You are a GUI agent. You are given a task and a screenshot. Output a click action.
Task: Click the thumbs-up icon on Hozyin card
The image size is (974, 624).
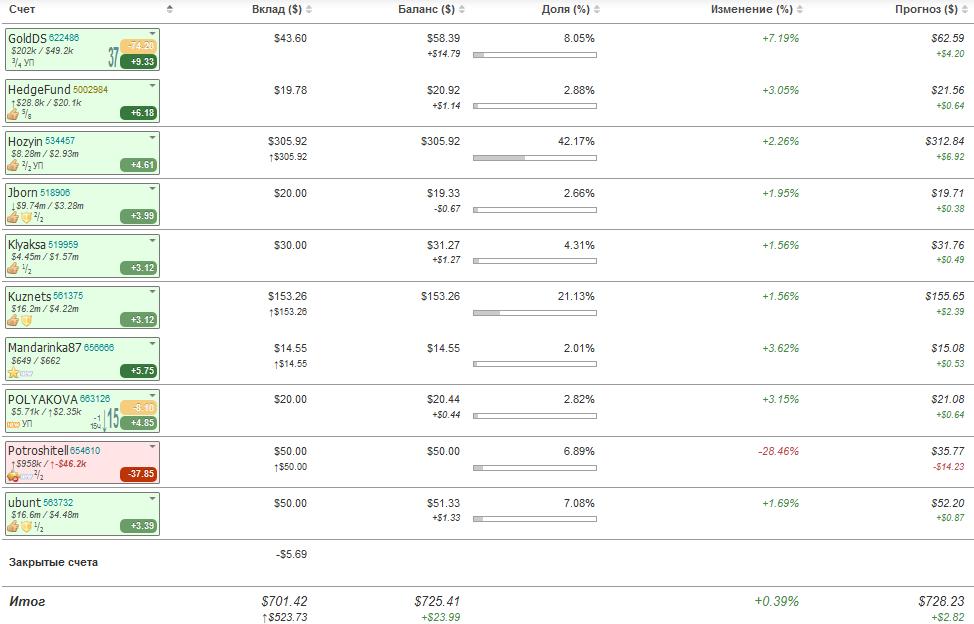(x=12, y=166)
